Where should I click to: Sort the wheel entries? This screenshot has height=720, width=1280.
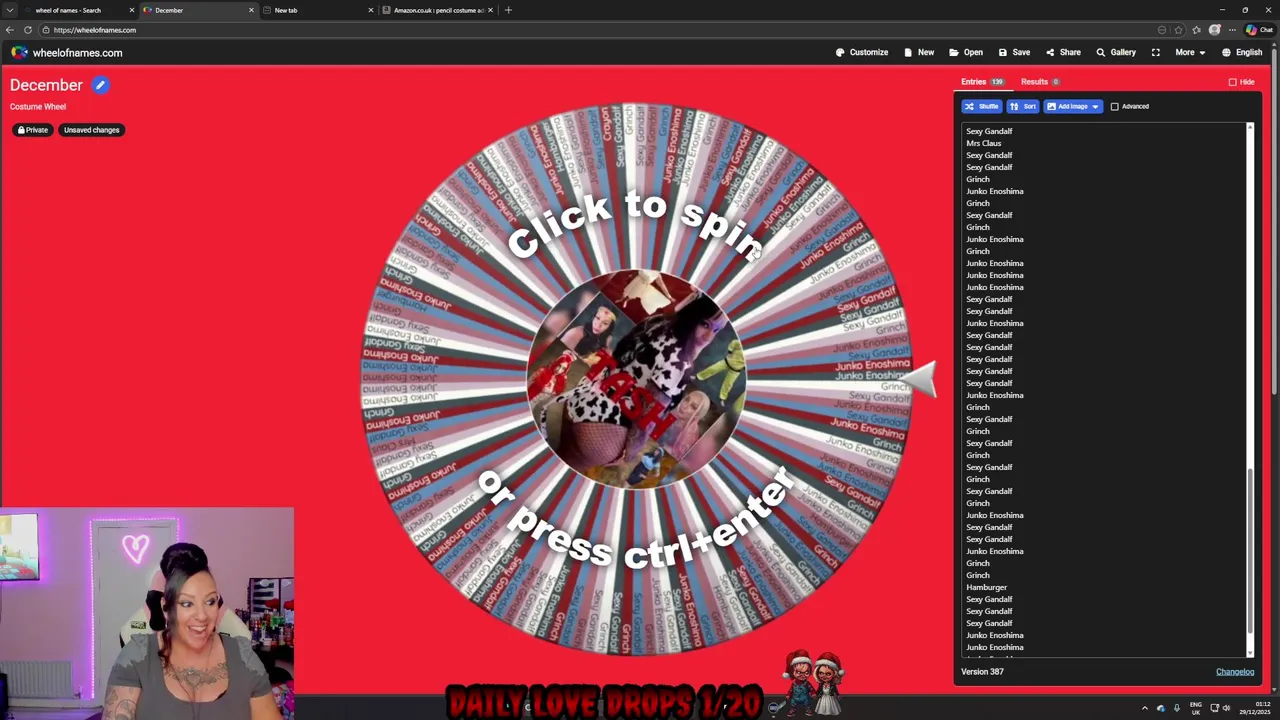[x=1022, y=106]
